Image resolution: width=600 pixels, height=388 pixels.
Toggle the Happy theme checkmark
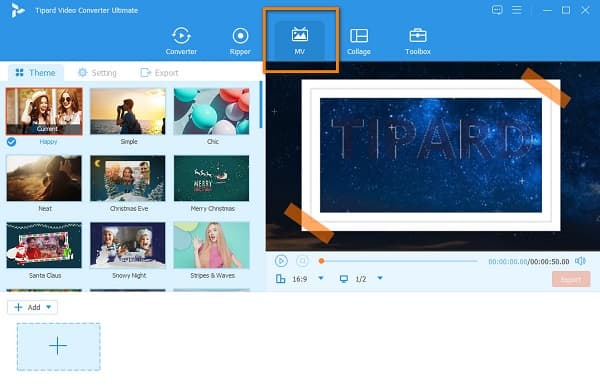click(x=11, y=142)
